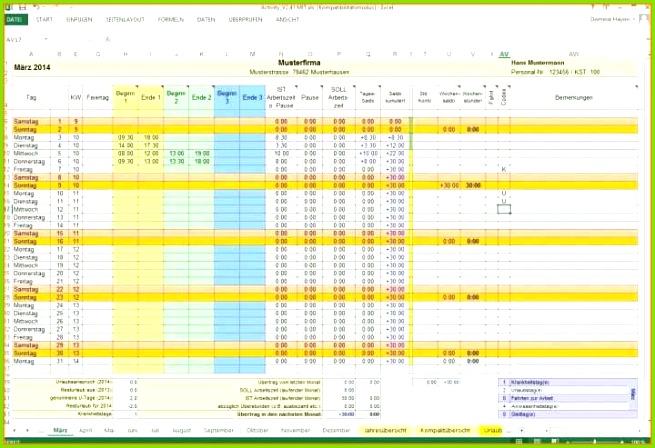The height and width of the screenshot is (448, 655).
Task: Open the DATEI file menu
Action: click(16, 20)
